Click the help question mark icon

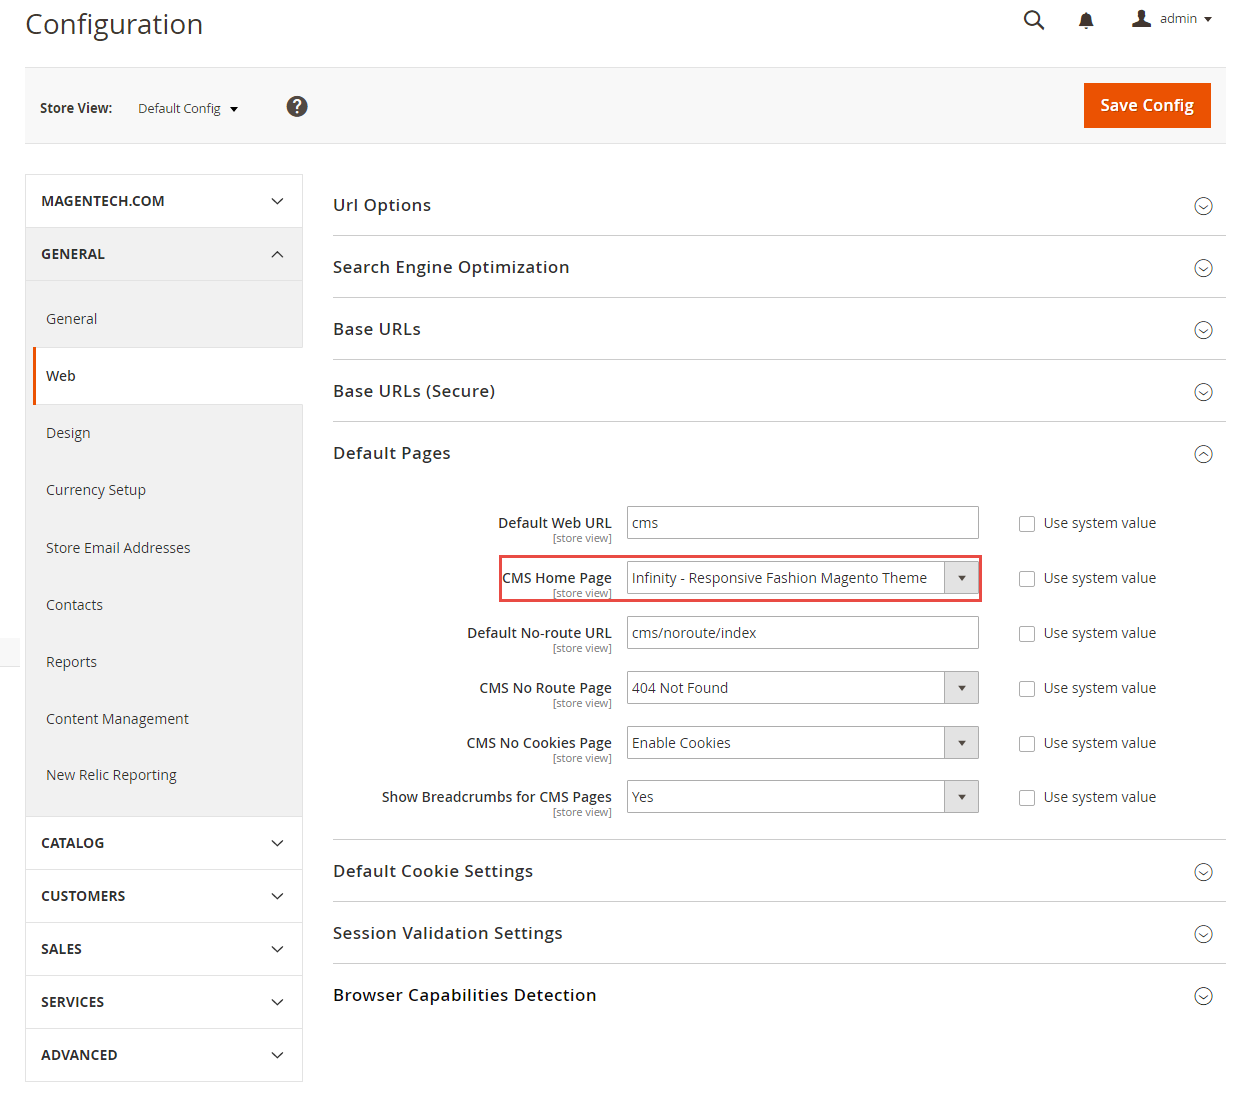click(297, 107)
